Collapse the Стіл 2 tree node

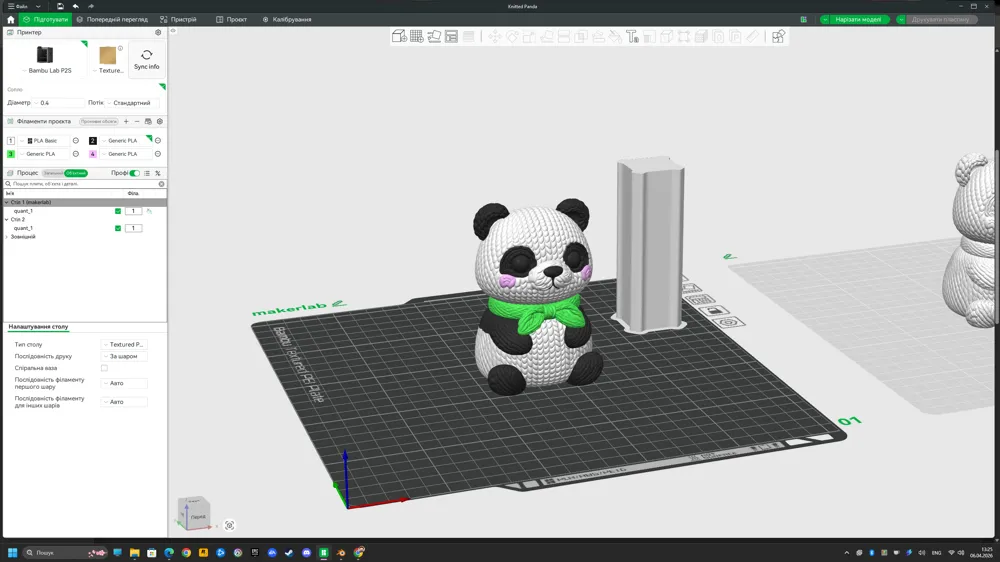(7, 219)
